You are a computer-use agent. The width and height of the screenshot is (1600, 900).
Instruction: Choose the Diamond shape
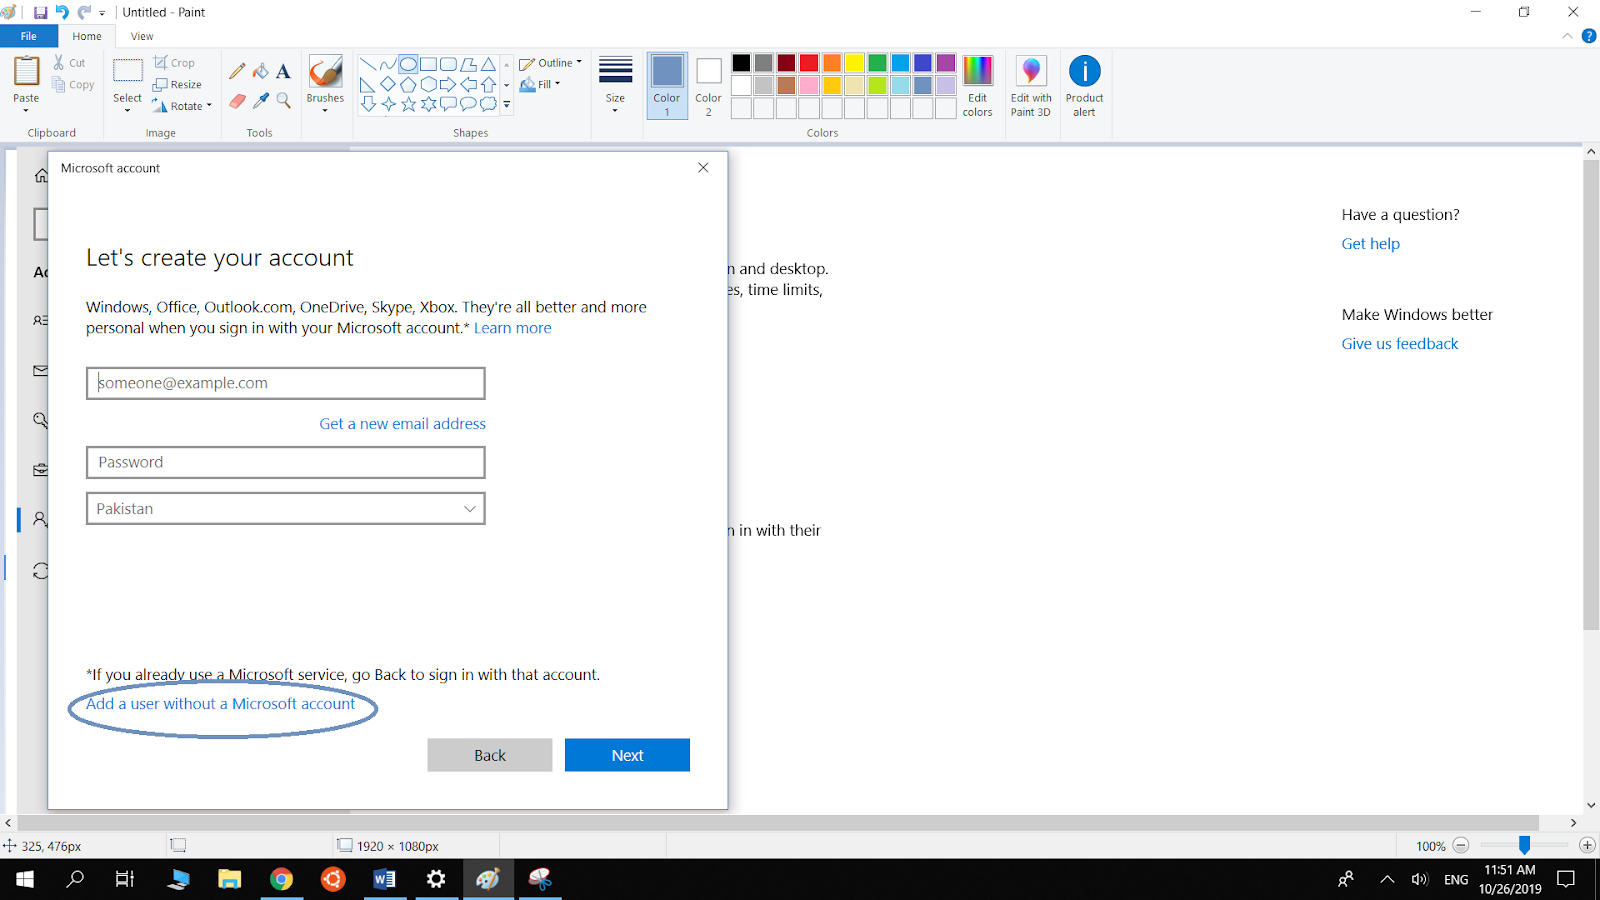pos(388,85)
